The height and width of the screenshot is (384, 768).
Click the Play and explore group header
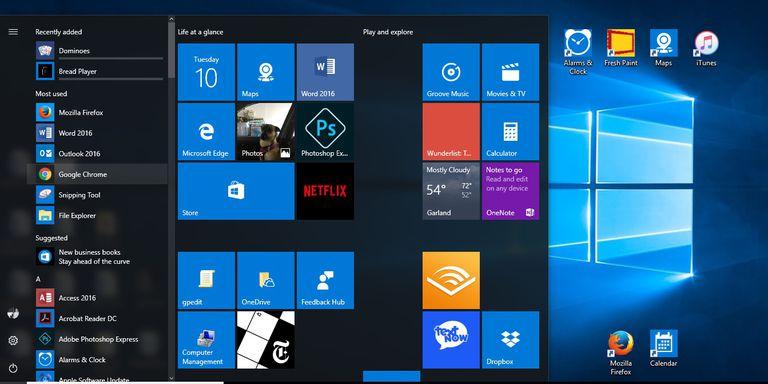tap(388, 32)
